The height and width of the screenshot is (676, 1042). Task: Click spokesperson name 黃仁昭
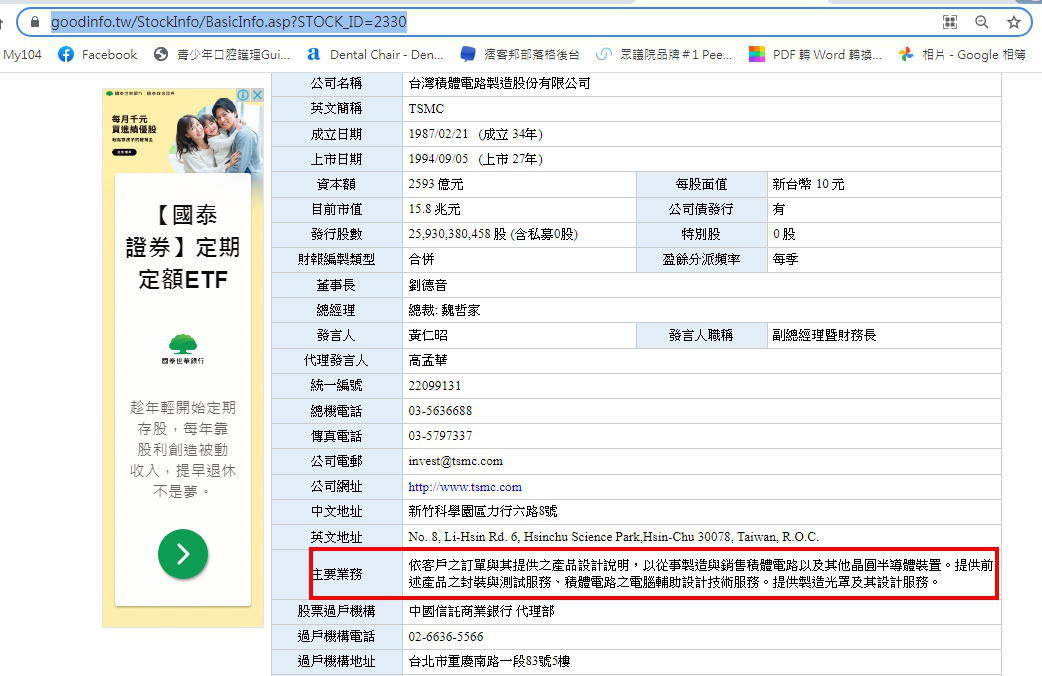click(x=427, y=336)
